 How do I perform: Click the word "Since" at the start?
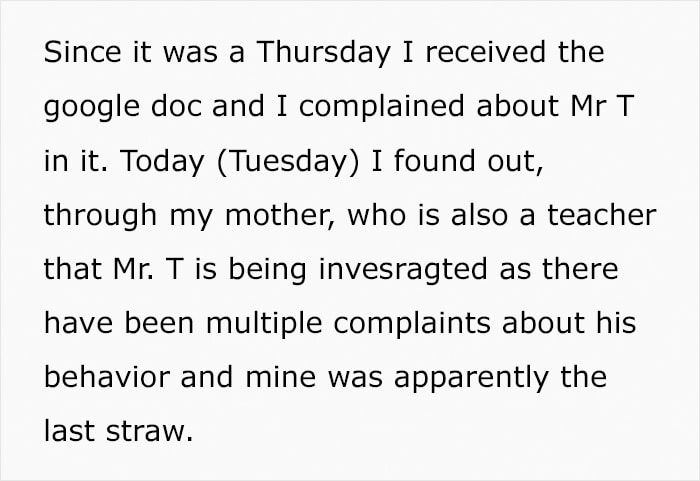(82, 52)
